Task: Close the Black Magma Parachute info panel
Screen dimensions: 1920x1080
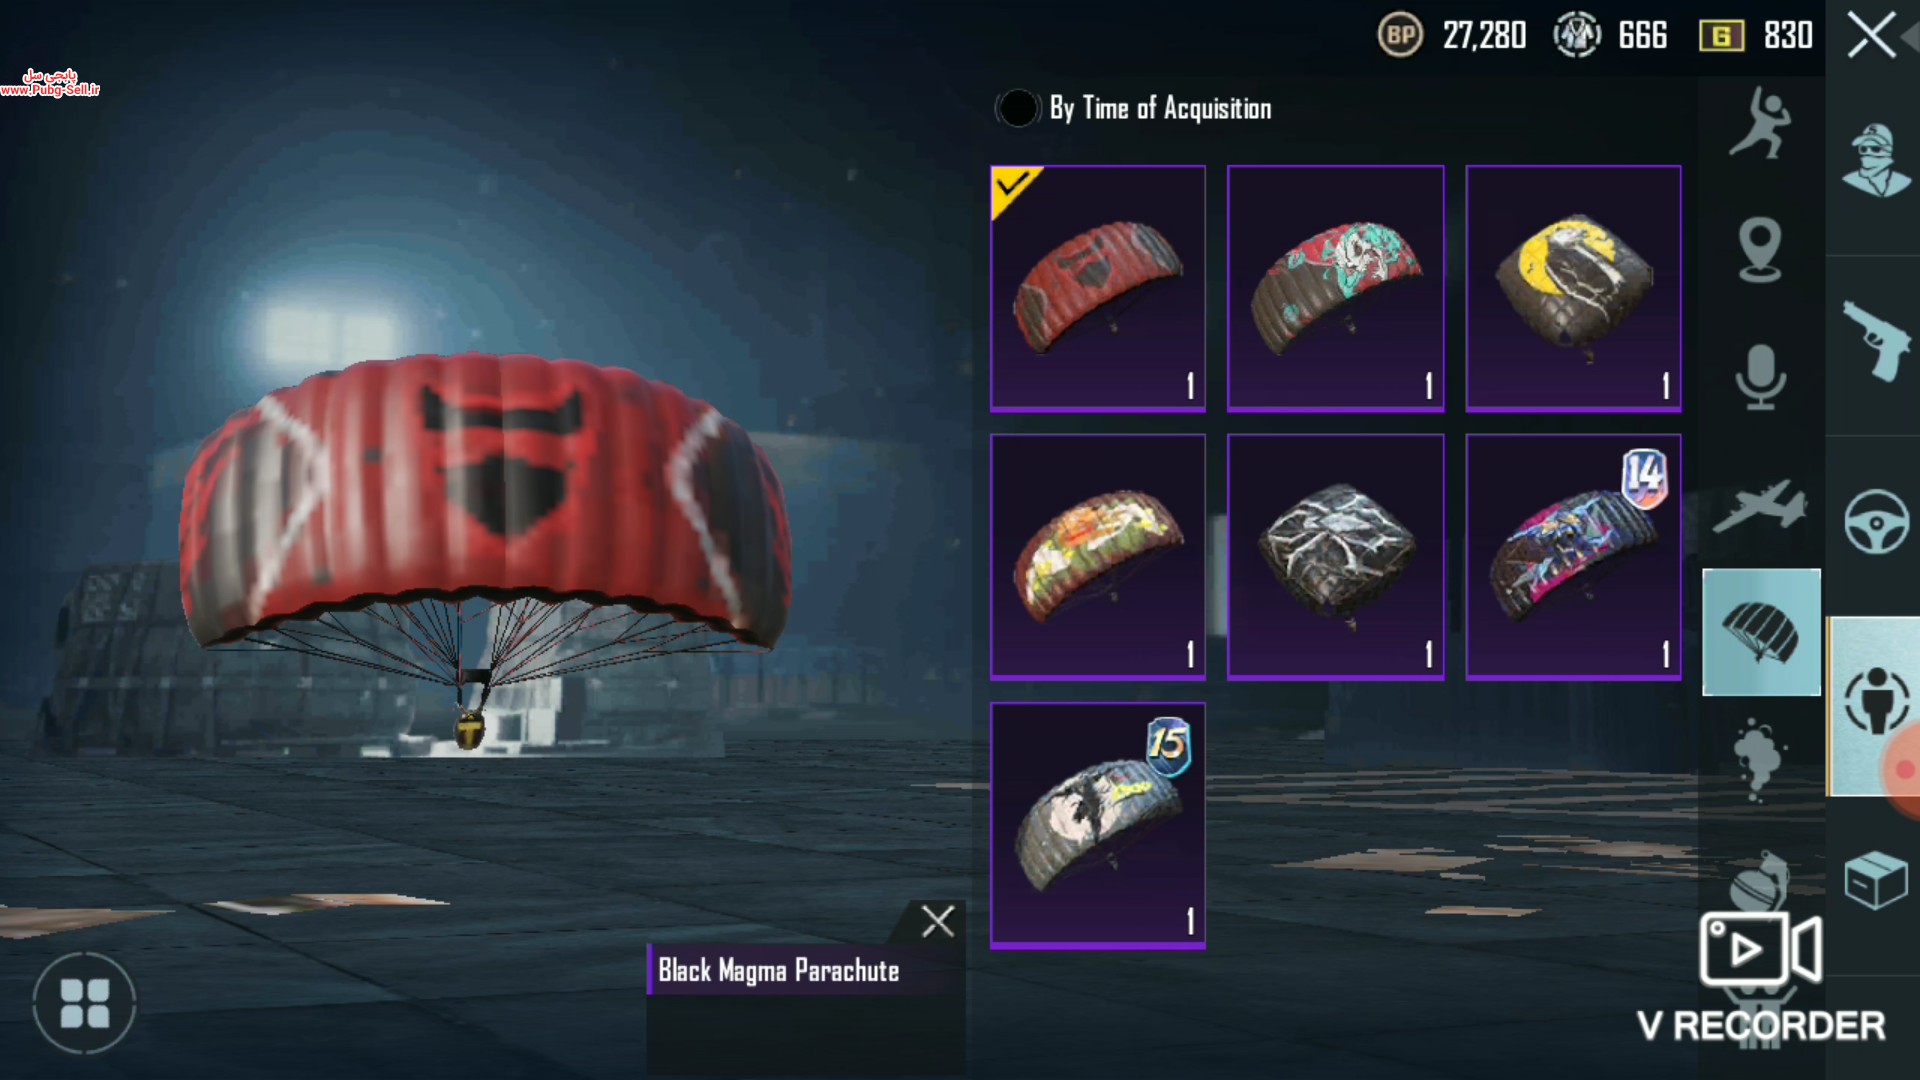Action: point(937,921)
